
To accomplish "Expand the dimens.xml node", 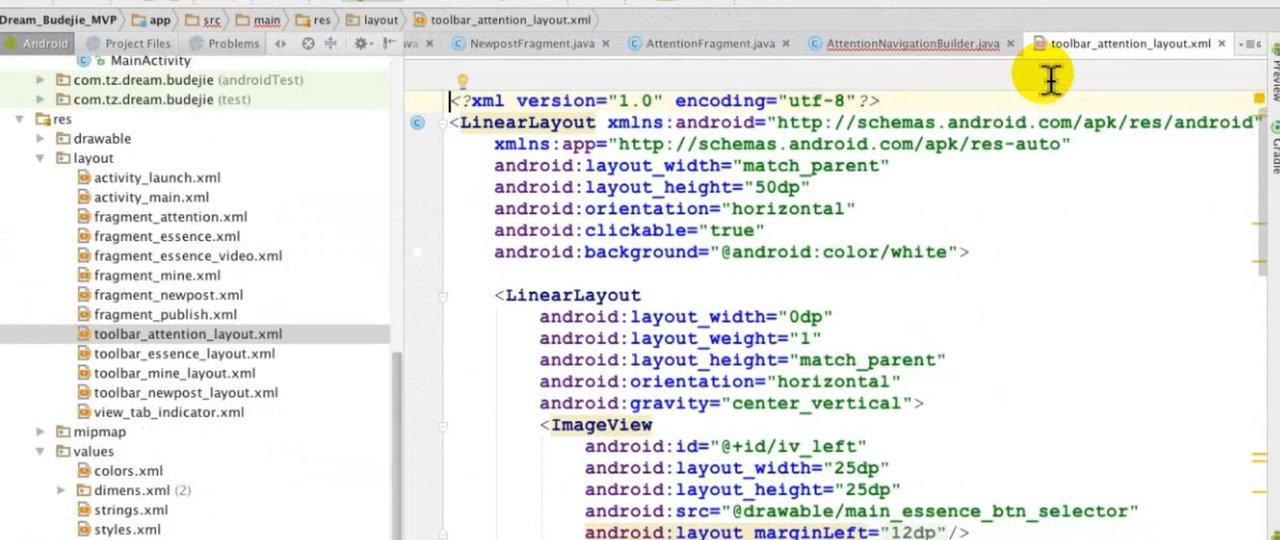I will click(61, 491).
